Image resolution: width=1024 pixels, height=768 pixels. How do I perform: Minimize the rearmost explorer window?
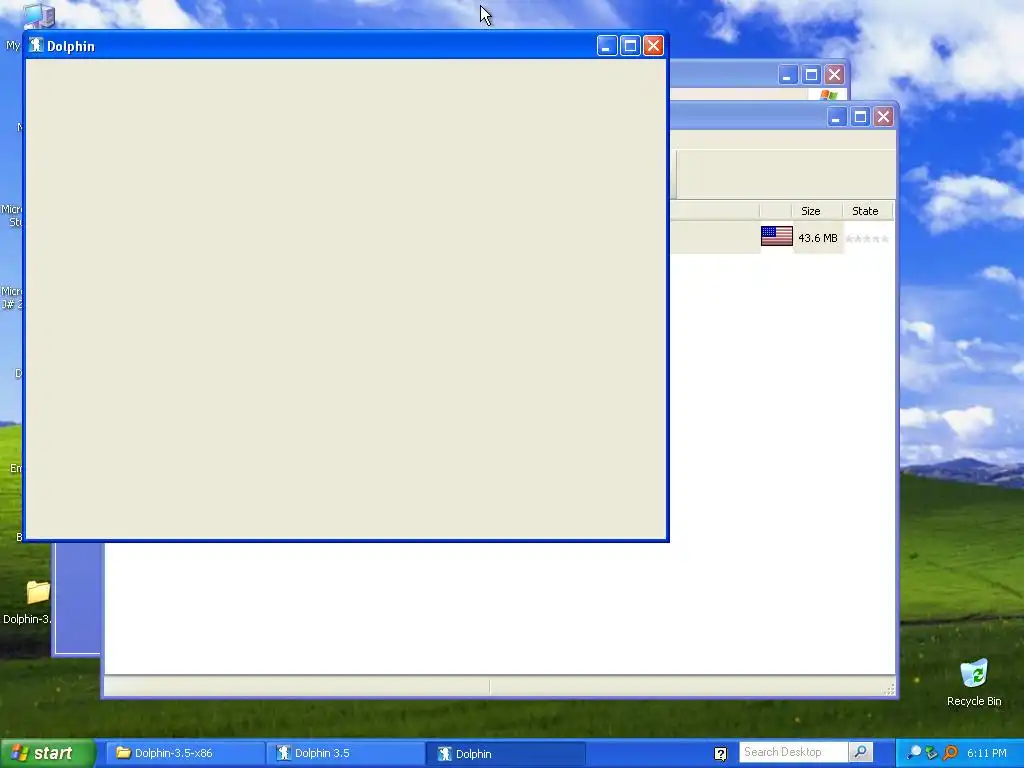(788, 74)
